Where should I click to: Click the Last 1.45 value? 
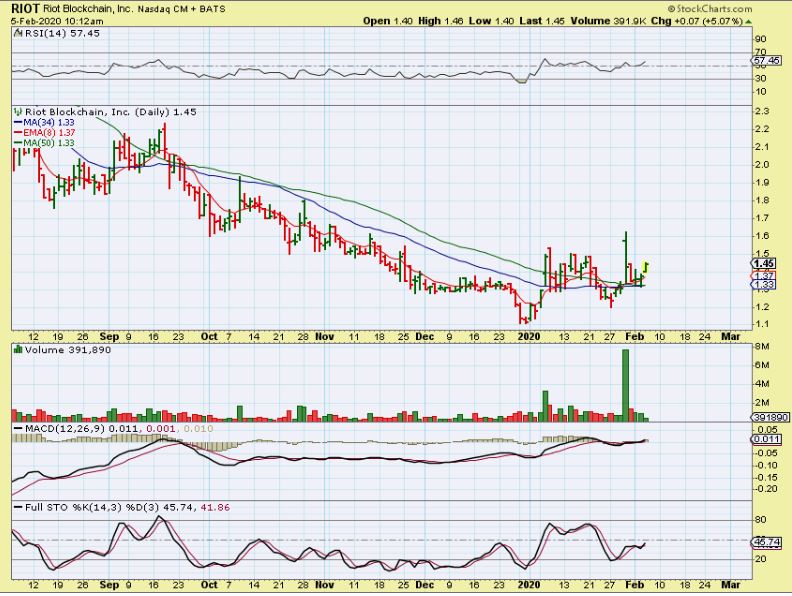pyautogui.click(x=541, y=21)
